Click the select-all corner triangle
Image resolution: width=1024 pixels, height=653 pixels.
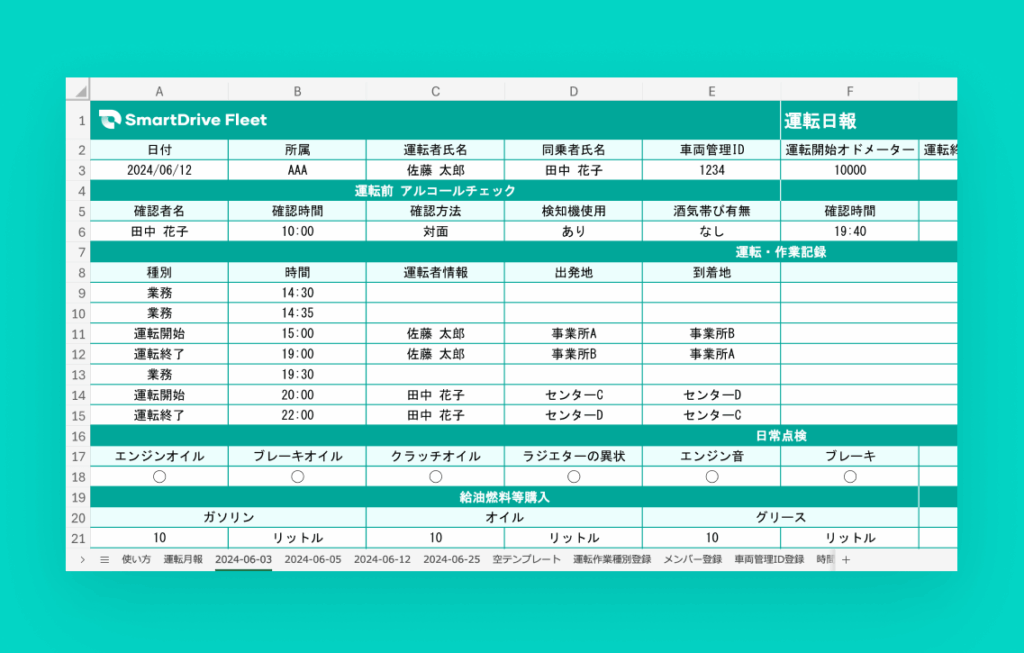click(x=78, y=90)
